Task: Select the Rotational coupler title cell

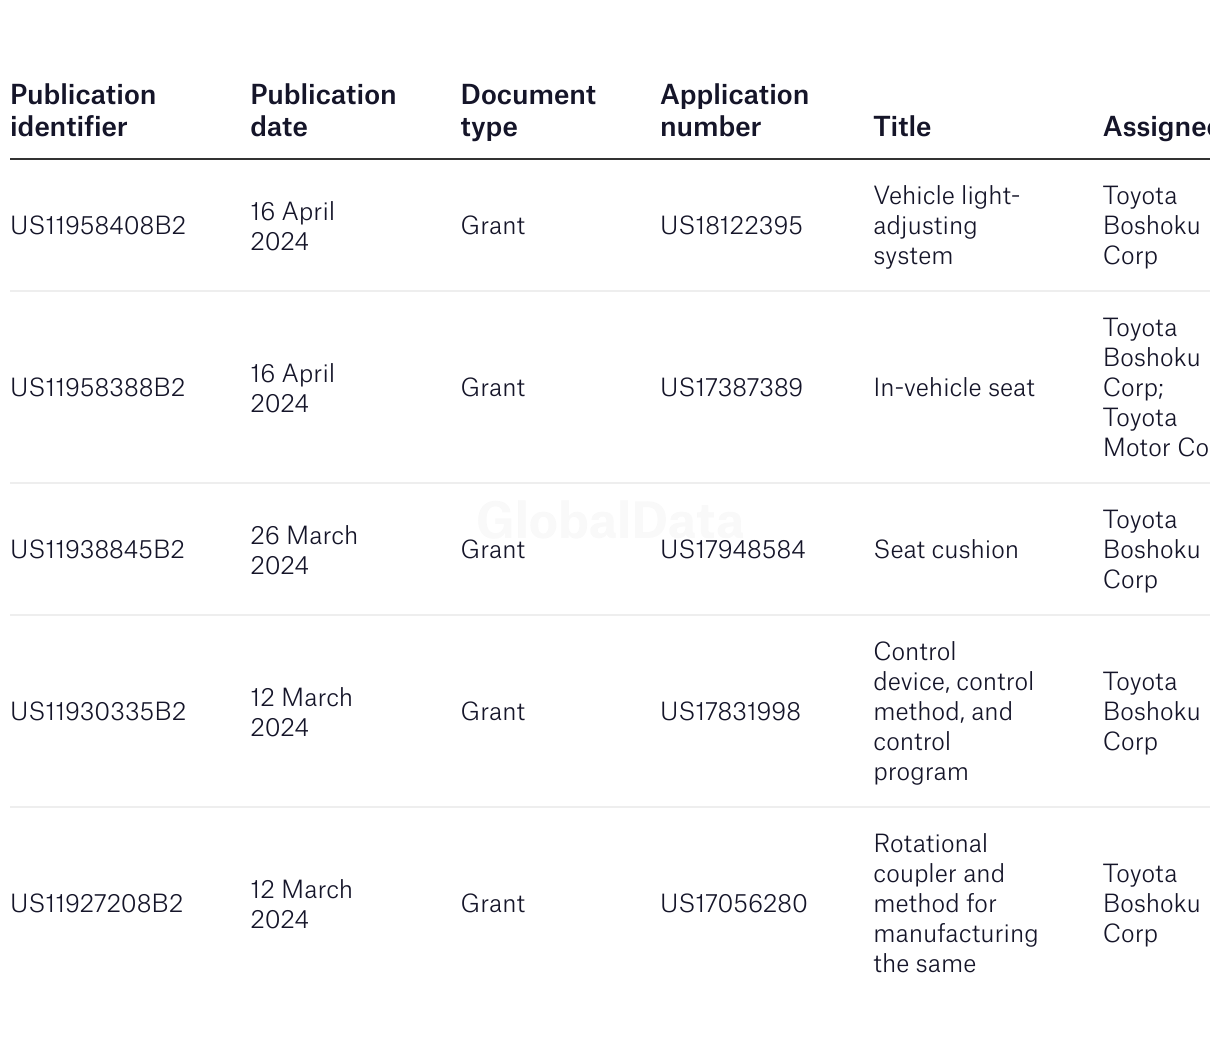Action: 955,903
